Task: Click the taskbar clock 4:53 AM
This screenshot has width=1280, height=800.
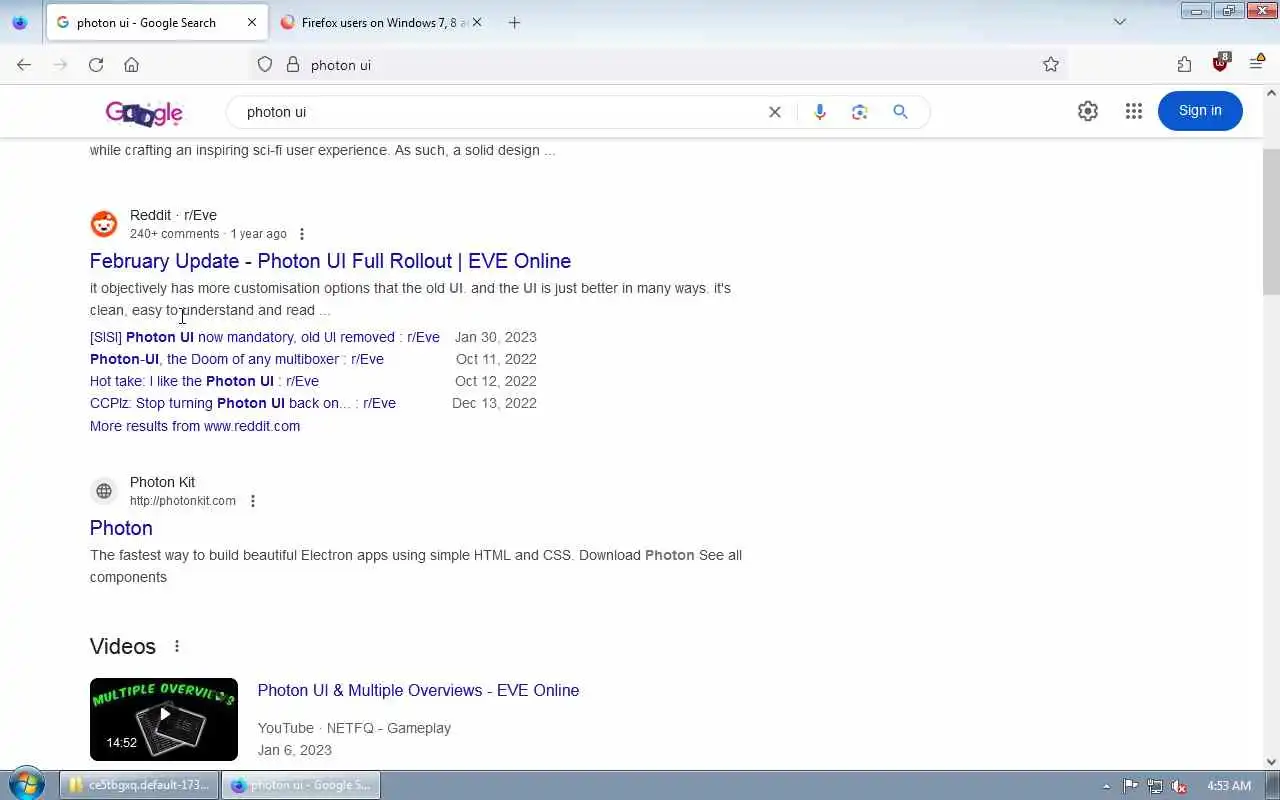Action: click(1229, 786)
